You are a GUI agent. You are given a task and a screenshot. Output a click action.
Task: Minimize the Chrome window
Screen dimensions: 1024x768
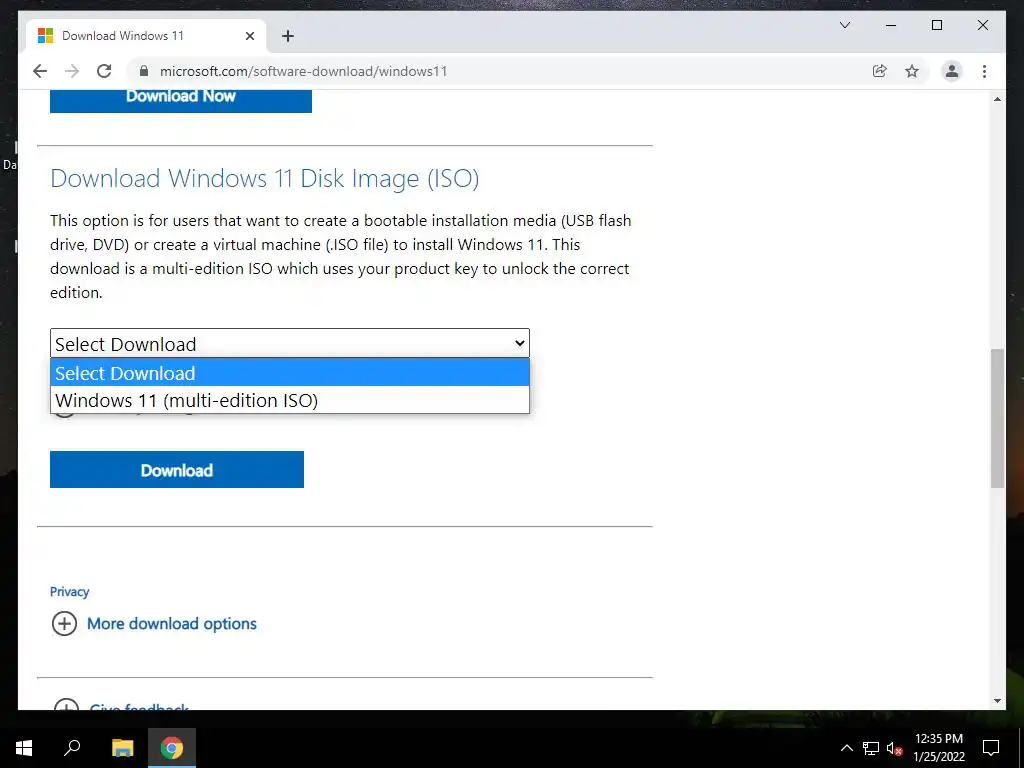(891, 25)
